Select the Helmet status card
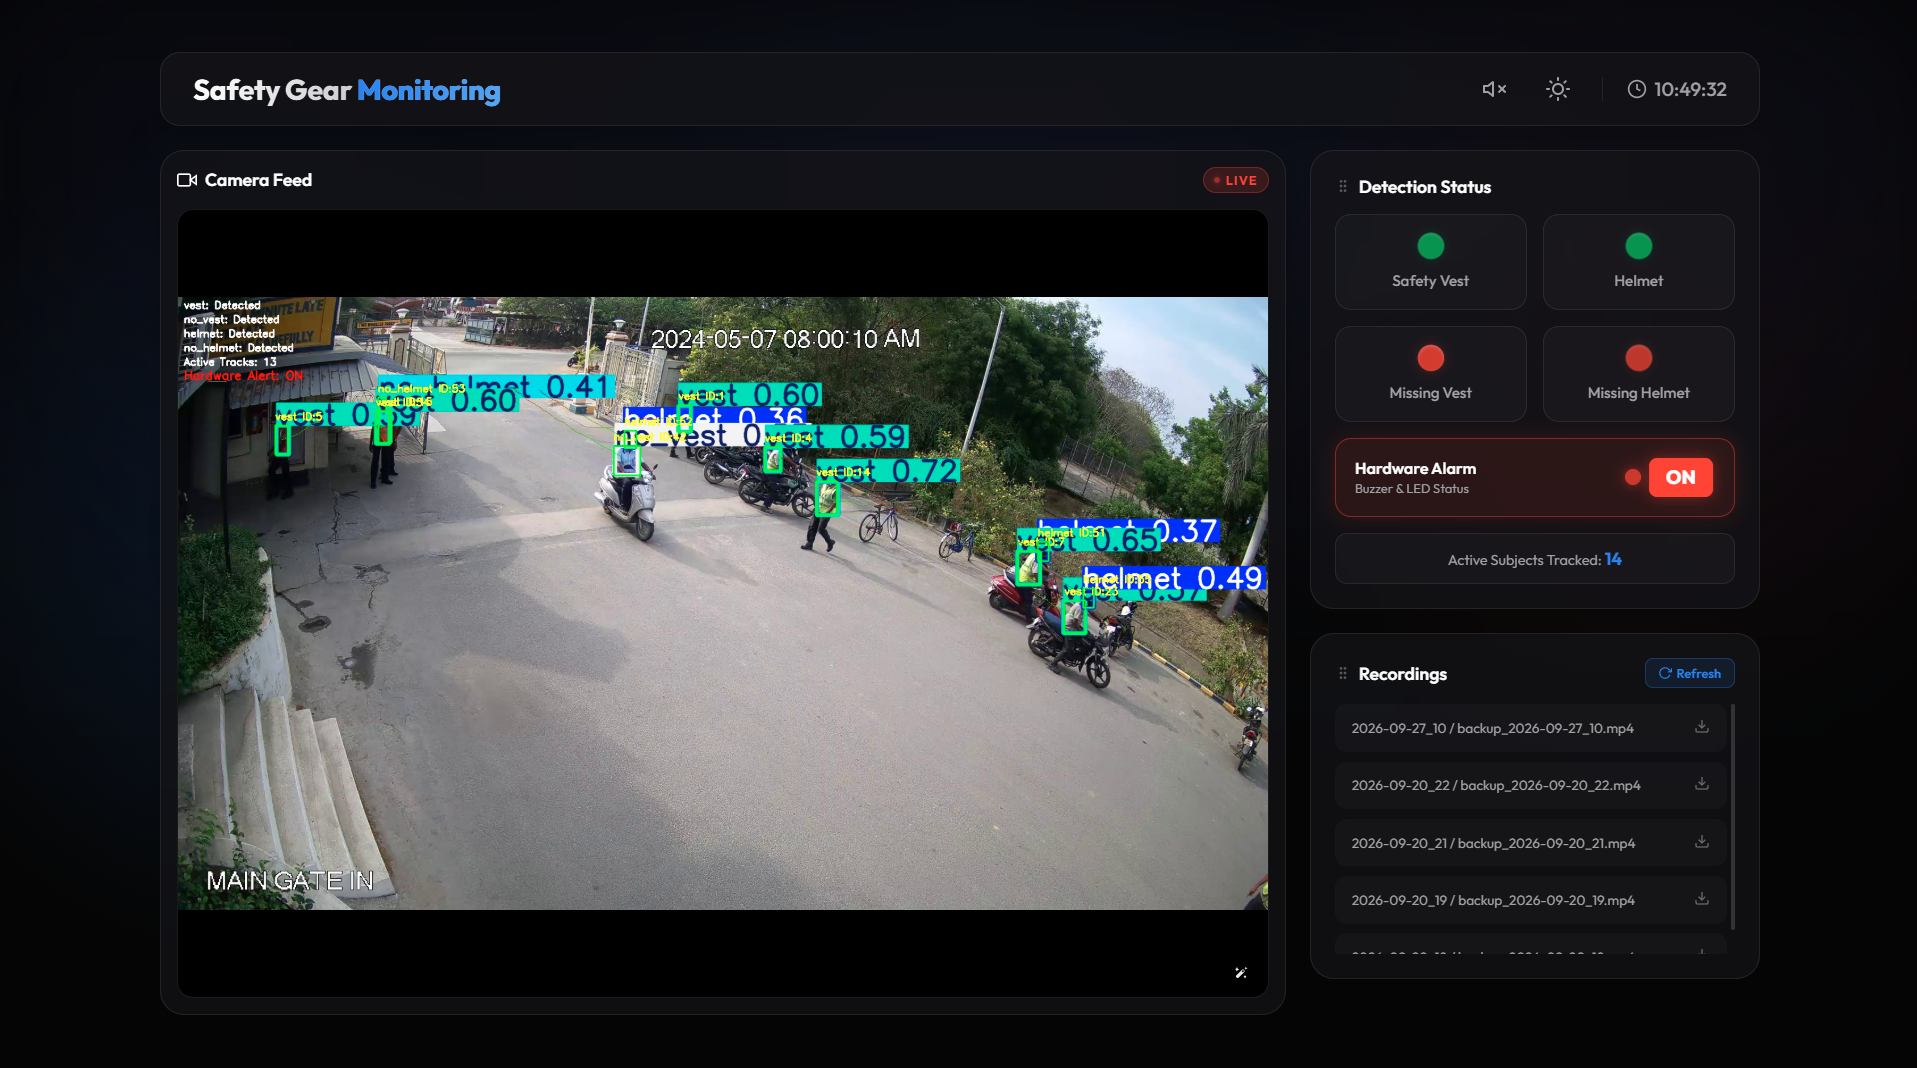1917x1068 pixels. point(1638,262)
